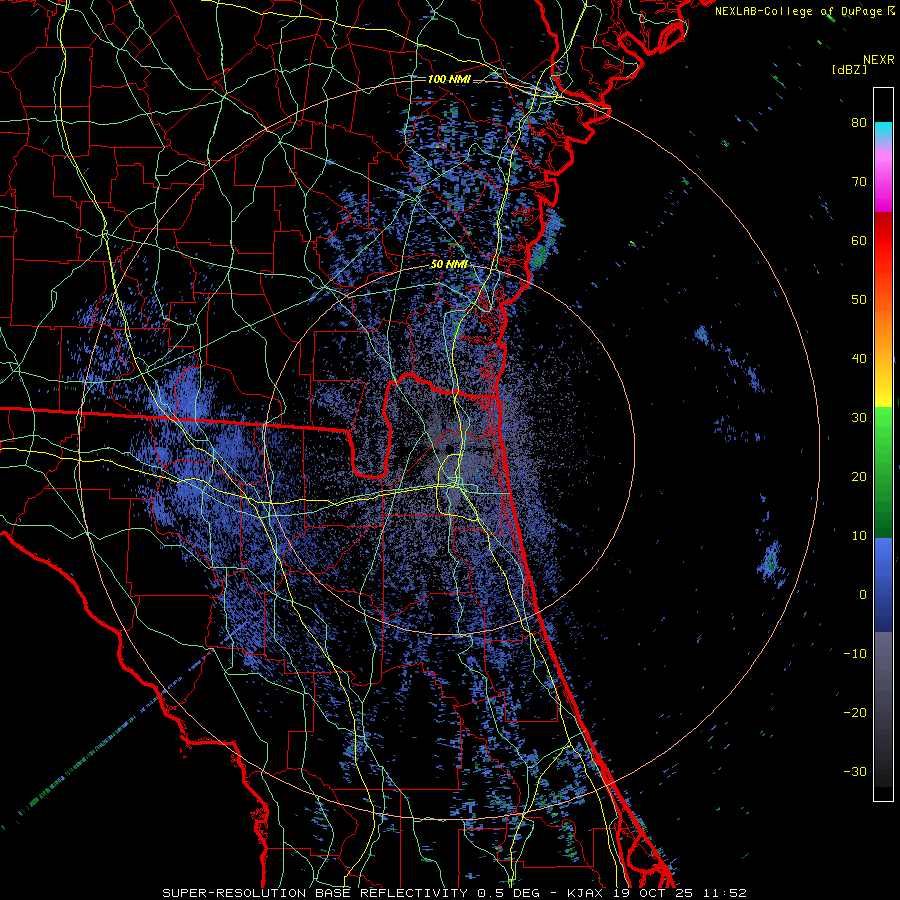This screenshot has width=900, height=900.
Task: Click the 50 NMI range ring label
Action: coord(449,265)
